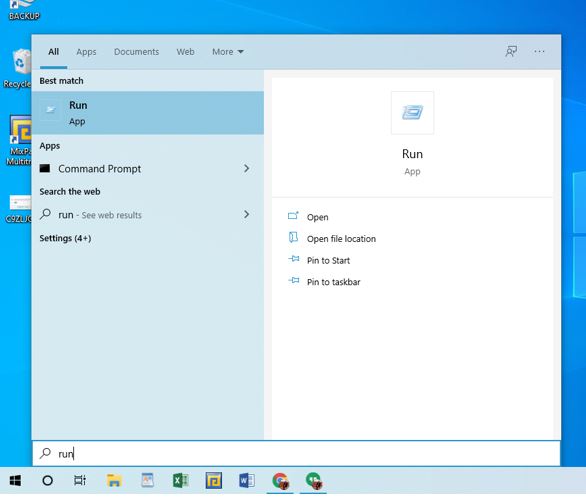
Task: Select Pin to Start
Action: coord(328,260)
